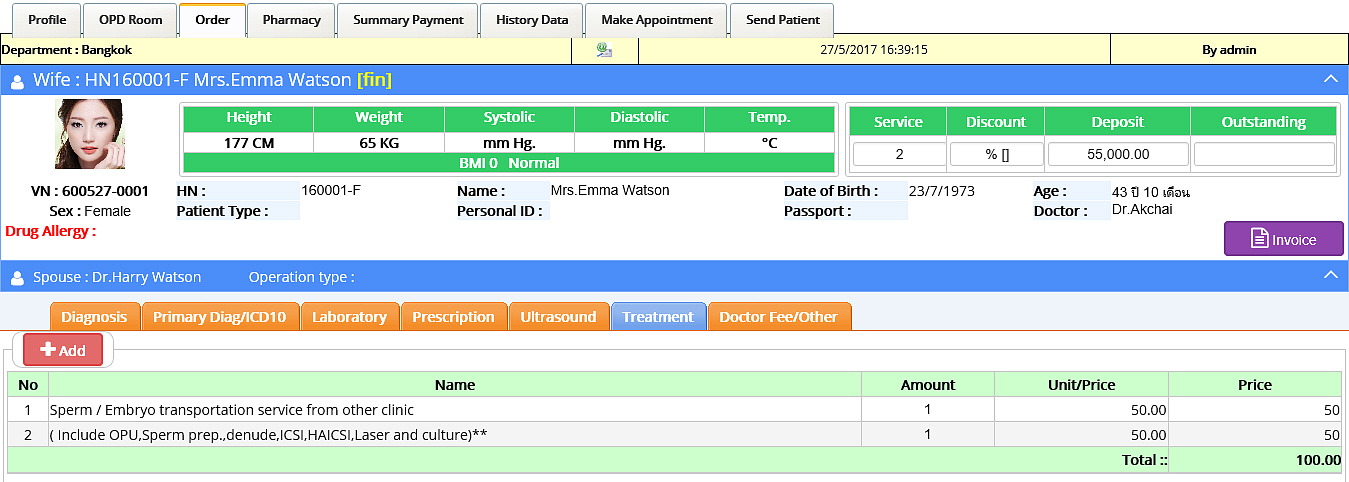Click the small computer icon in department bar
The height and width of the screenshot is (482, 1349).
(604, 50)
